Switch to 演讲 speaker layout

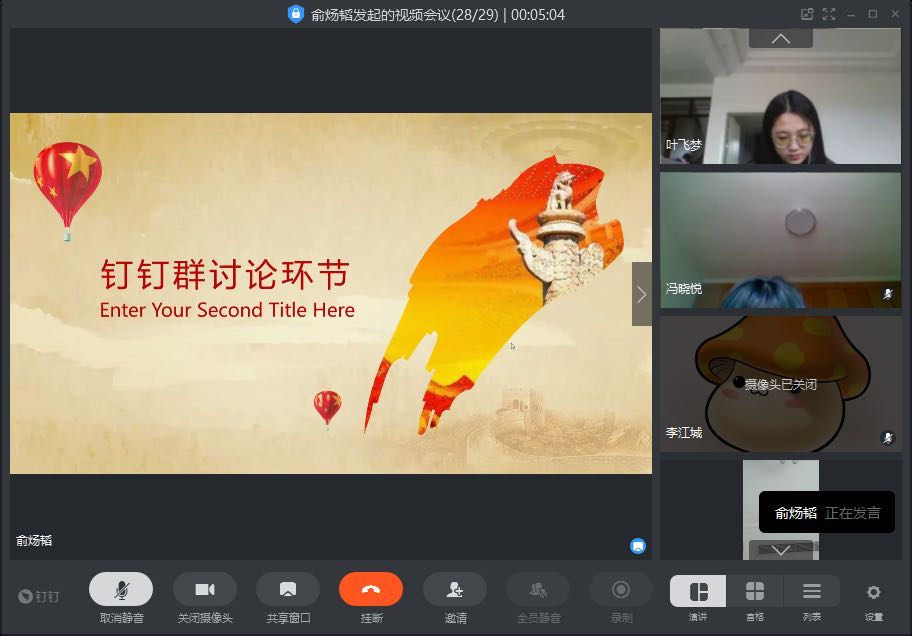tap(698, 591)
